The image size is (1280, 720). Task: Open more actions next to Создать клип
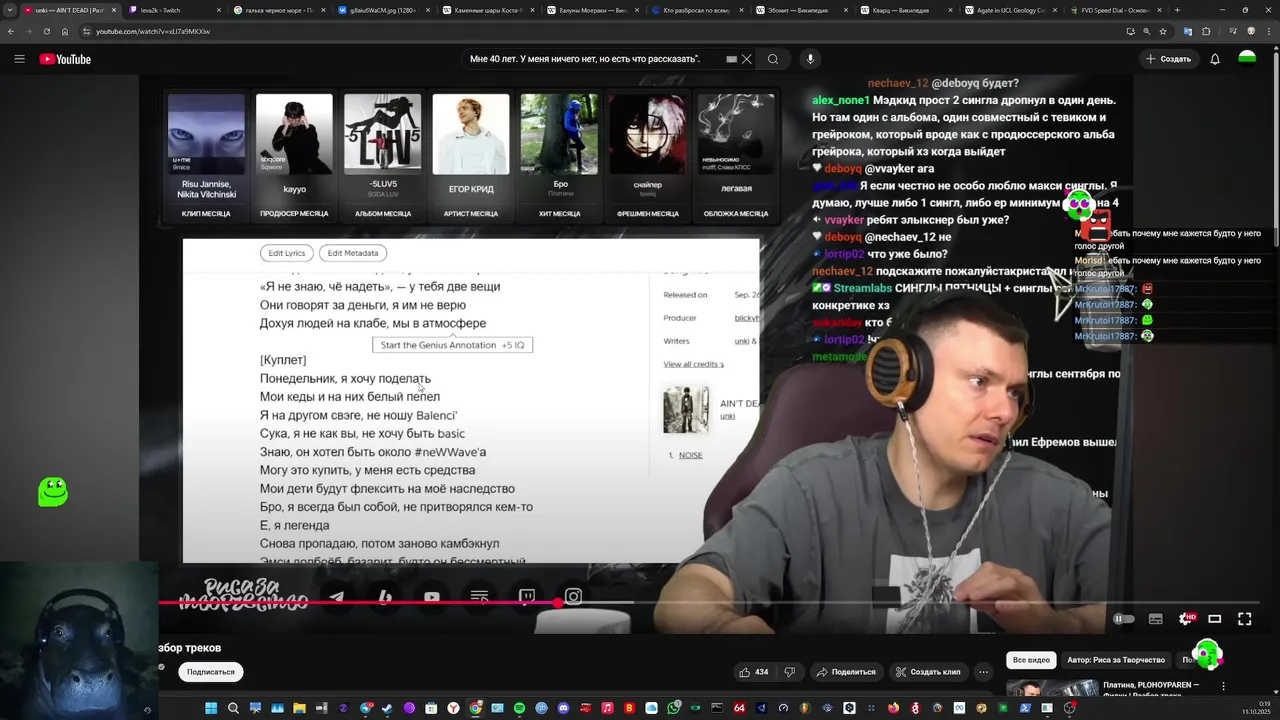pyautogui.click(x=984, y=672)
